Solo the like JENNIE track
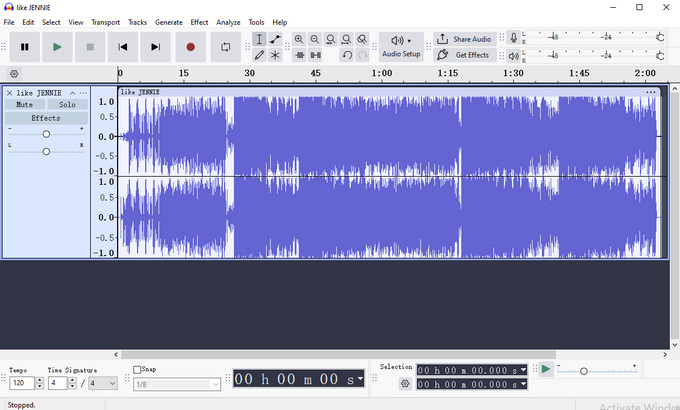680x410 pixels. click(x=67, y=105)
